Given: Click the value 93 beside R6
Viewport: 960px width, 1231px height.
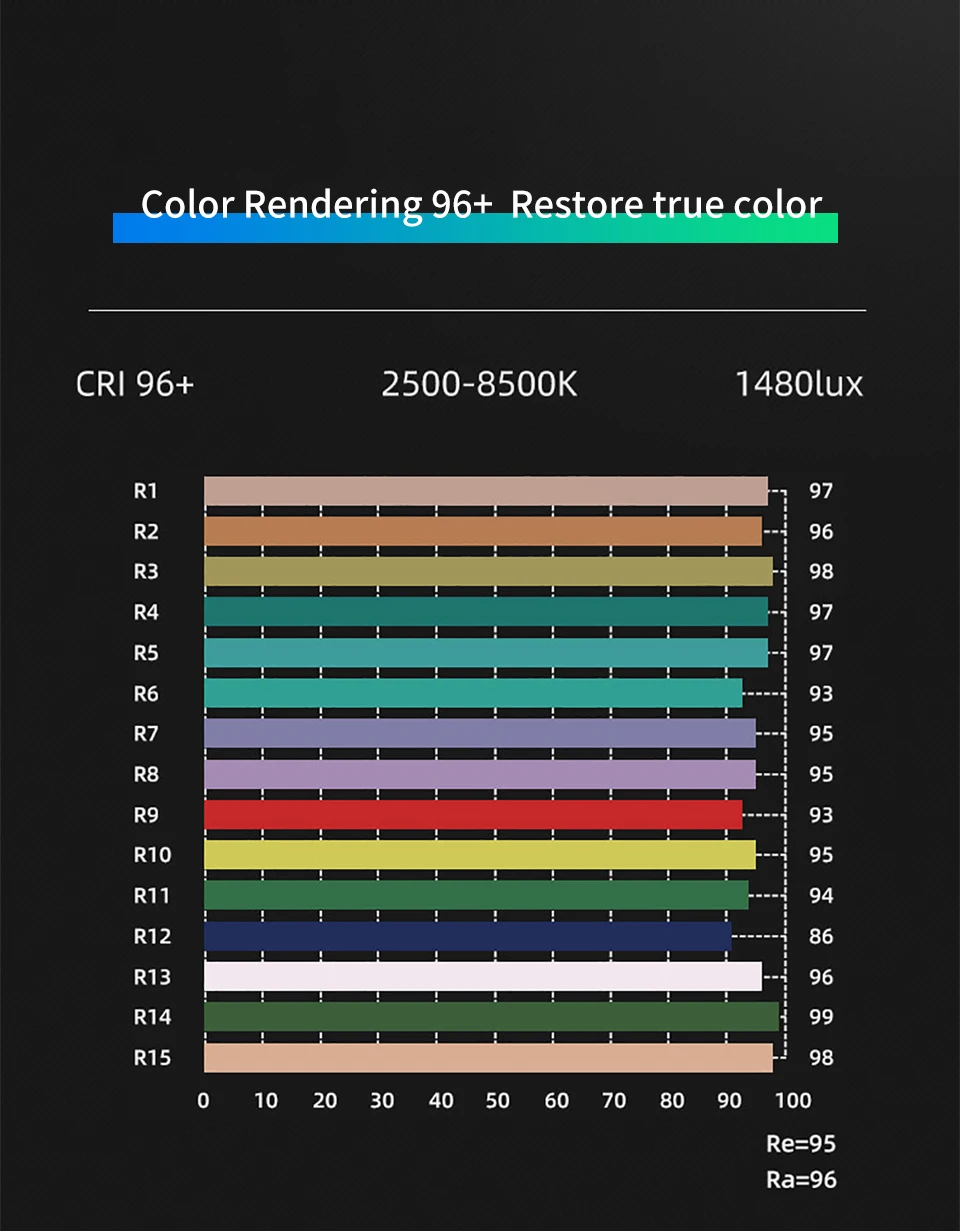Looking at the screenshot, I should [821, 694].
